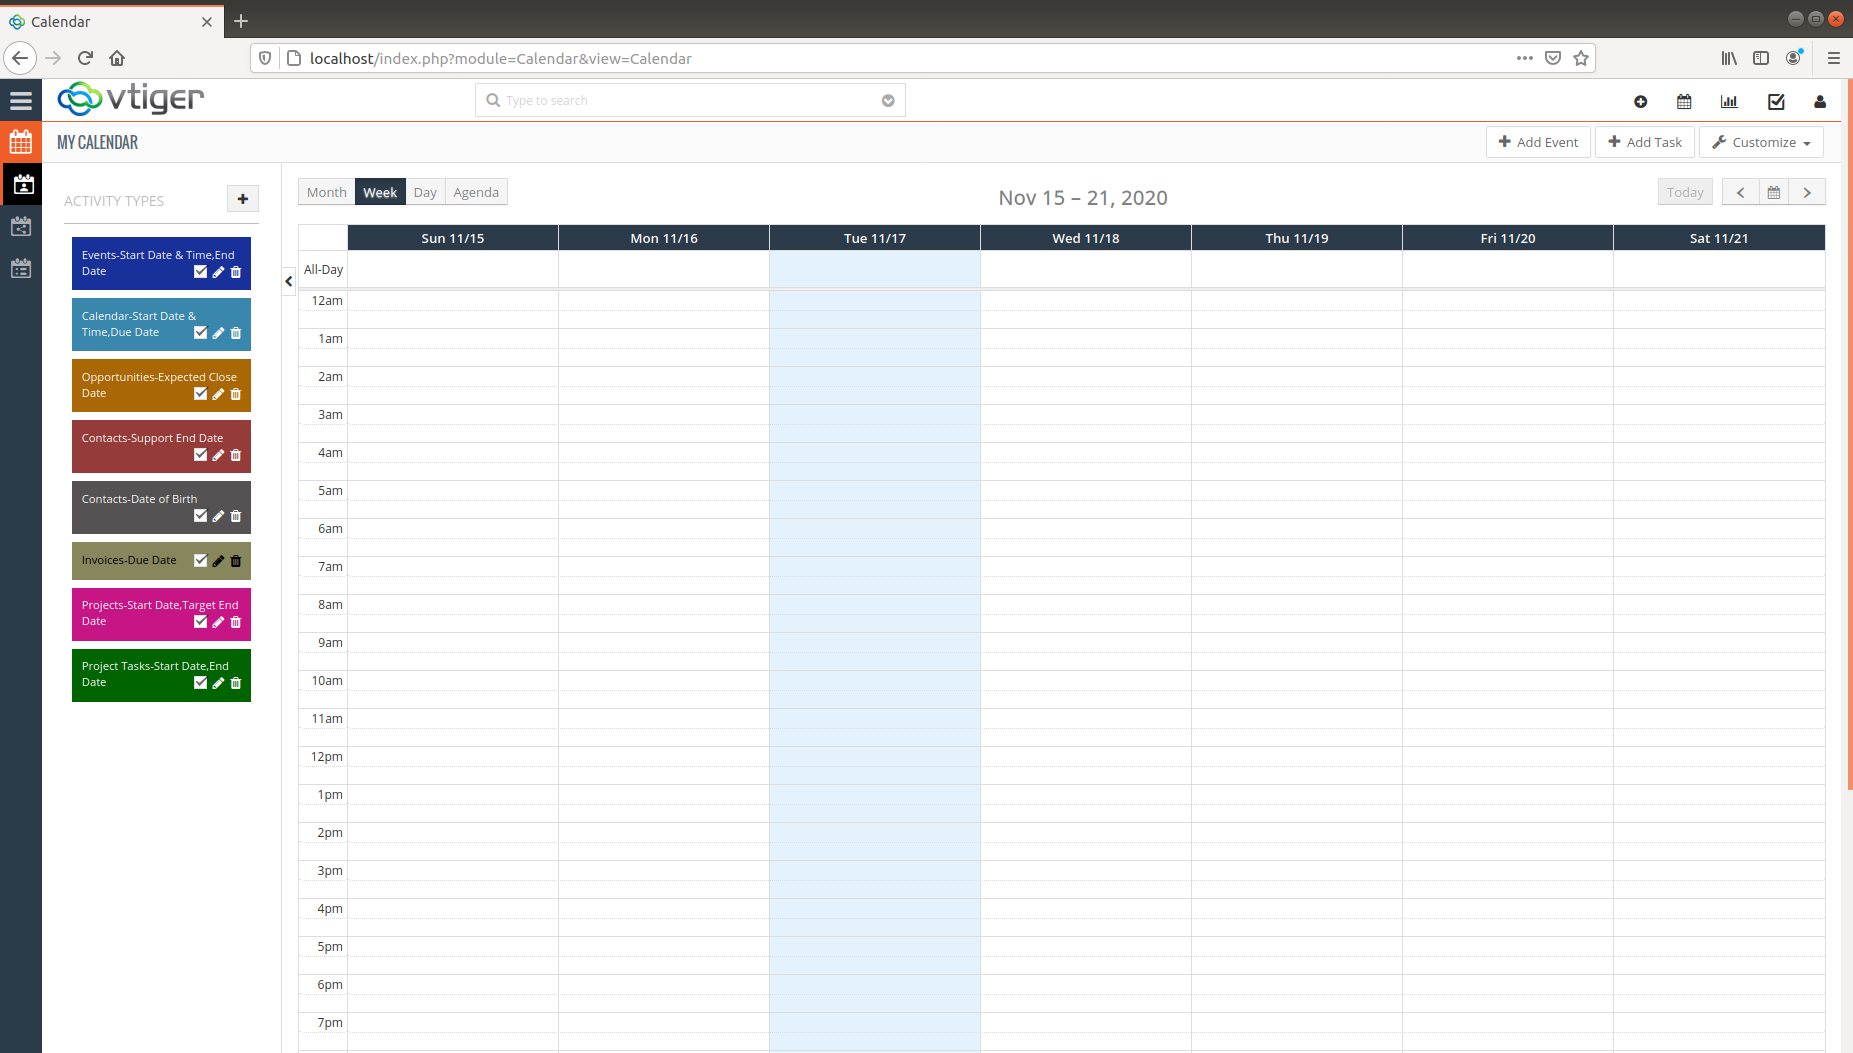The width and height of the screenshot is (1853, 1053).
Task: Open the reports bar chart icon
Action: pos(1729,101)
